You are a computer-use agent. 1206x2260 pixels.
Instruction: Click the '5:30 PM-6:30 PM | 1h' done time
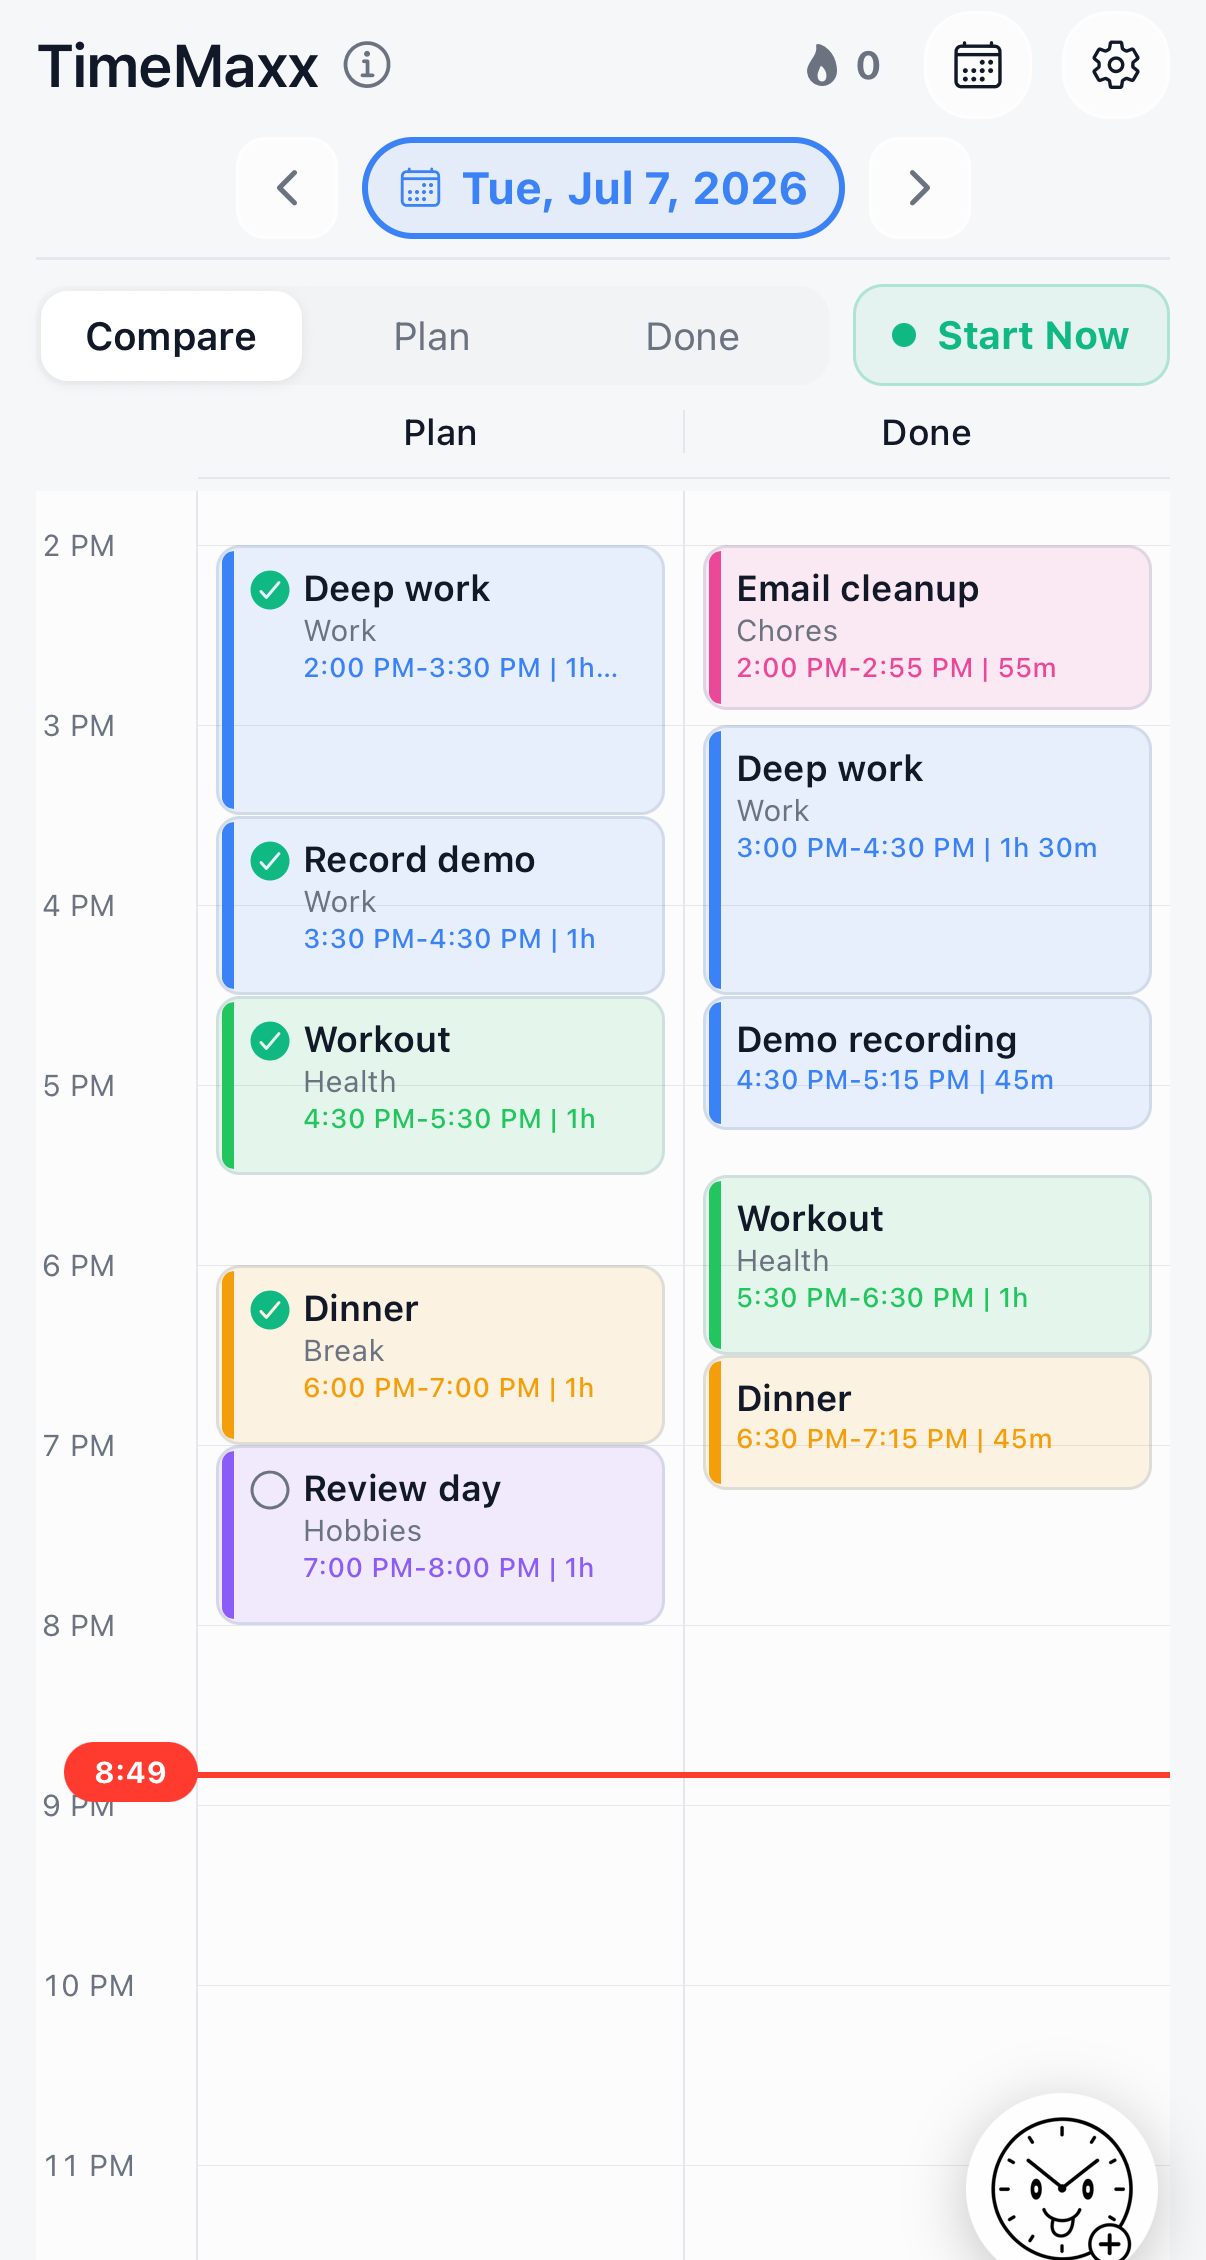click(882, 1298)
